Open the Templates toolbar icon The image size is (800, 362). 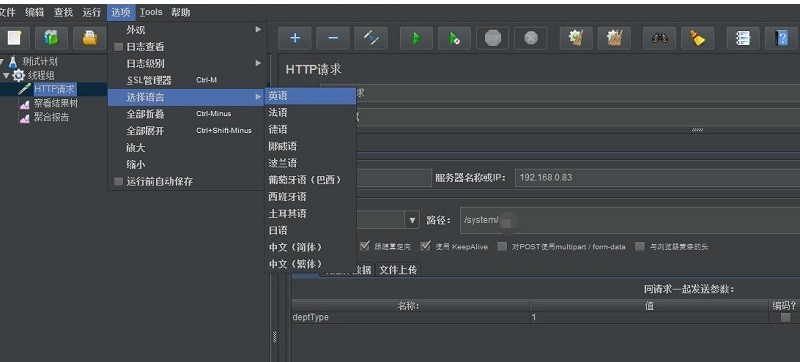click(51, 38)
